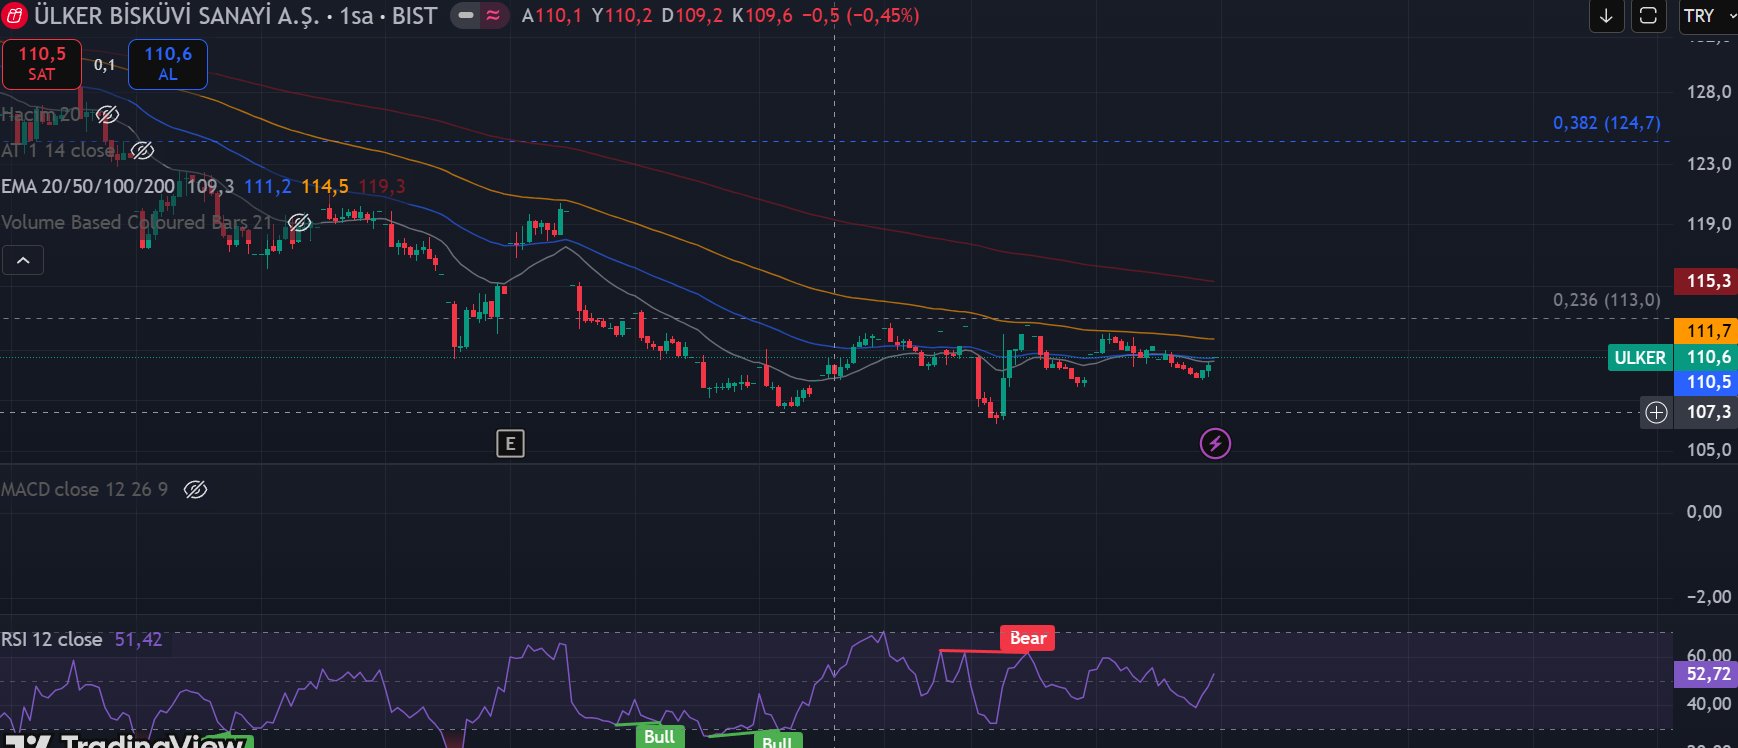Click the 123,0 price axis tick
This screenshot has height=748, width=1738.
[1709, 164]
